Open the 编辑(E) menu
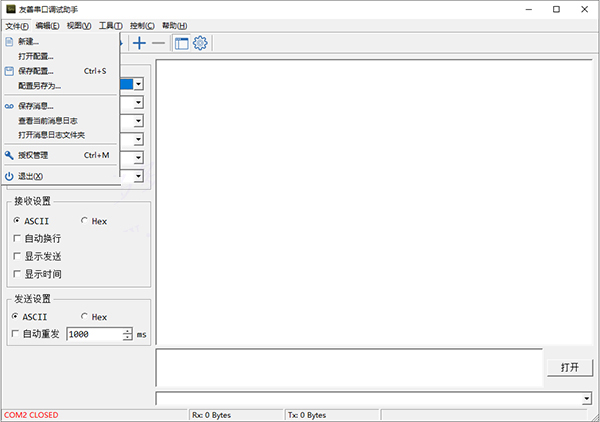The height and width of the screenshot is (422, 600). (x=47, y=26)
